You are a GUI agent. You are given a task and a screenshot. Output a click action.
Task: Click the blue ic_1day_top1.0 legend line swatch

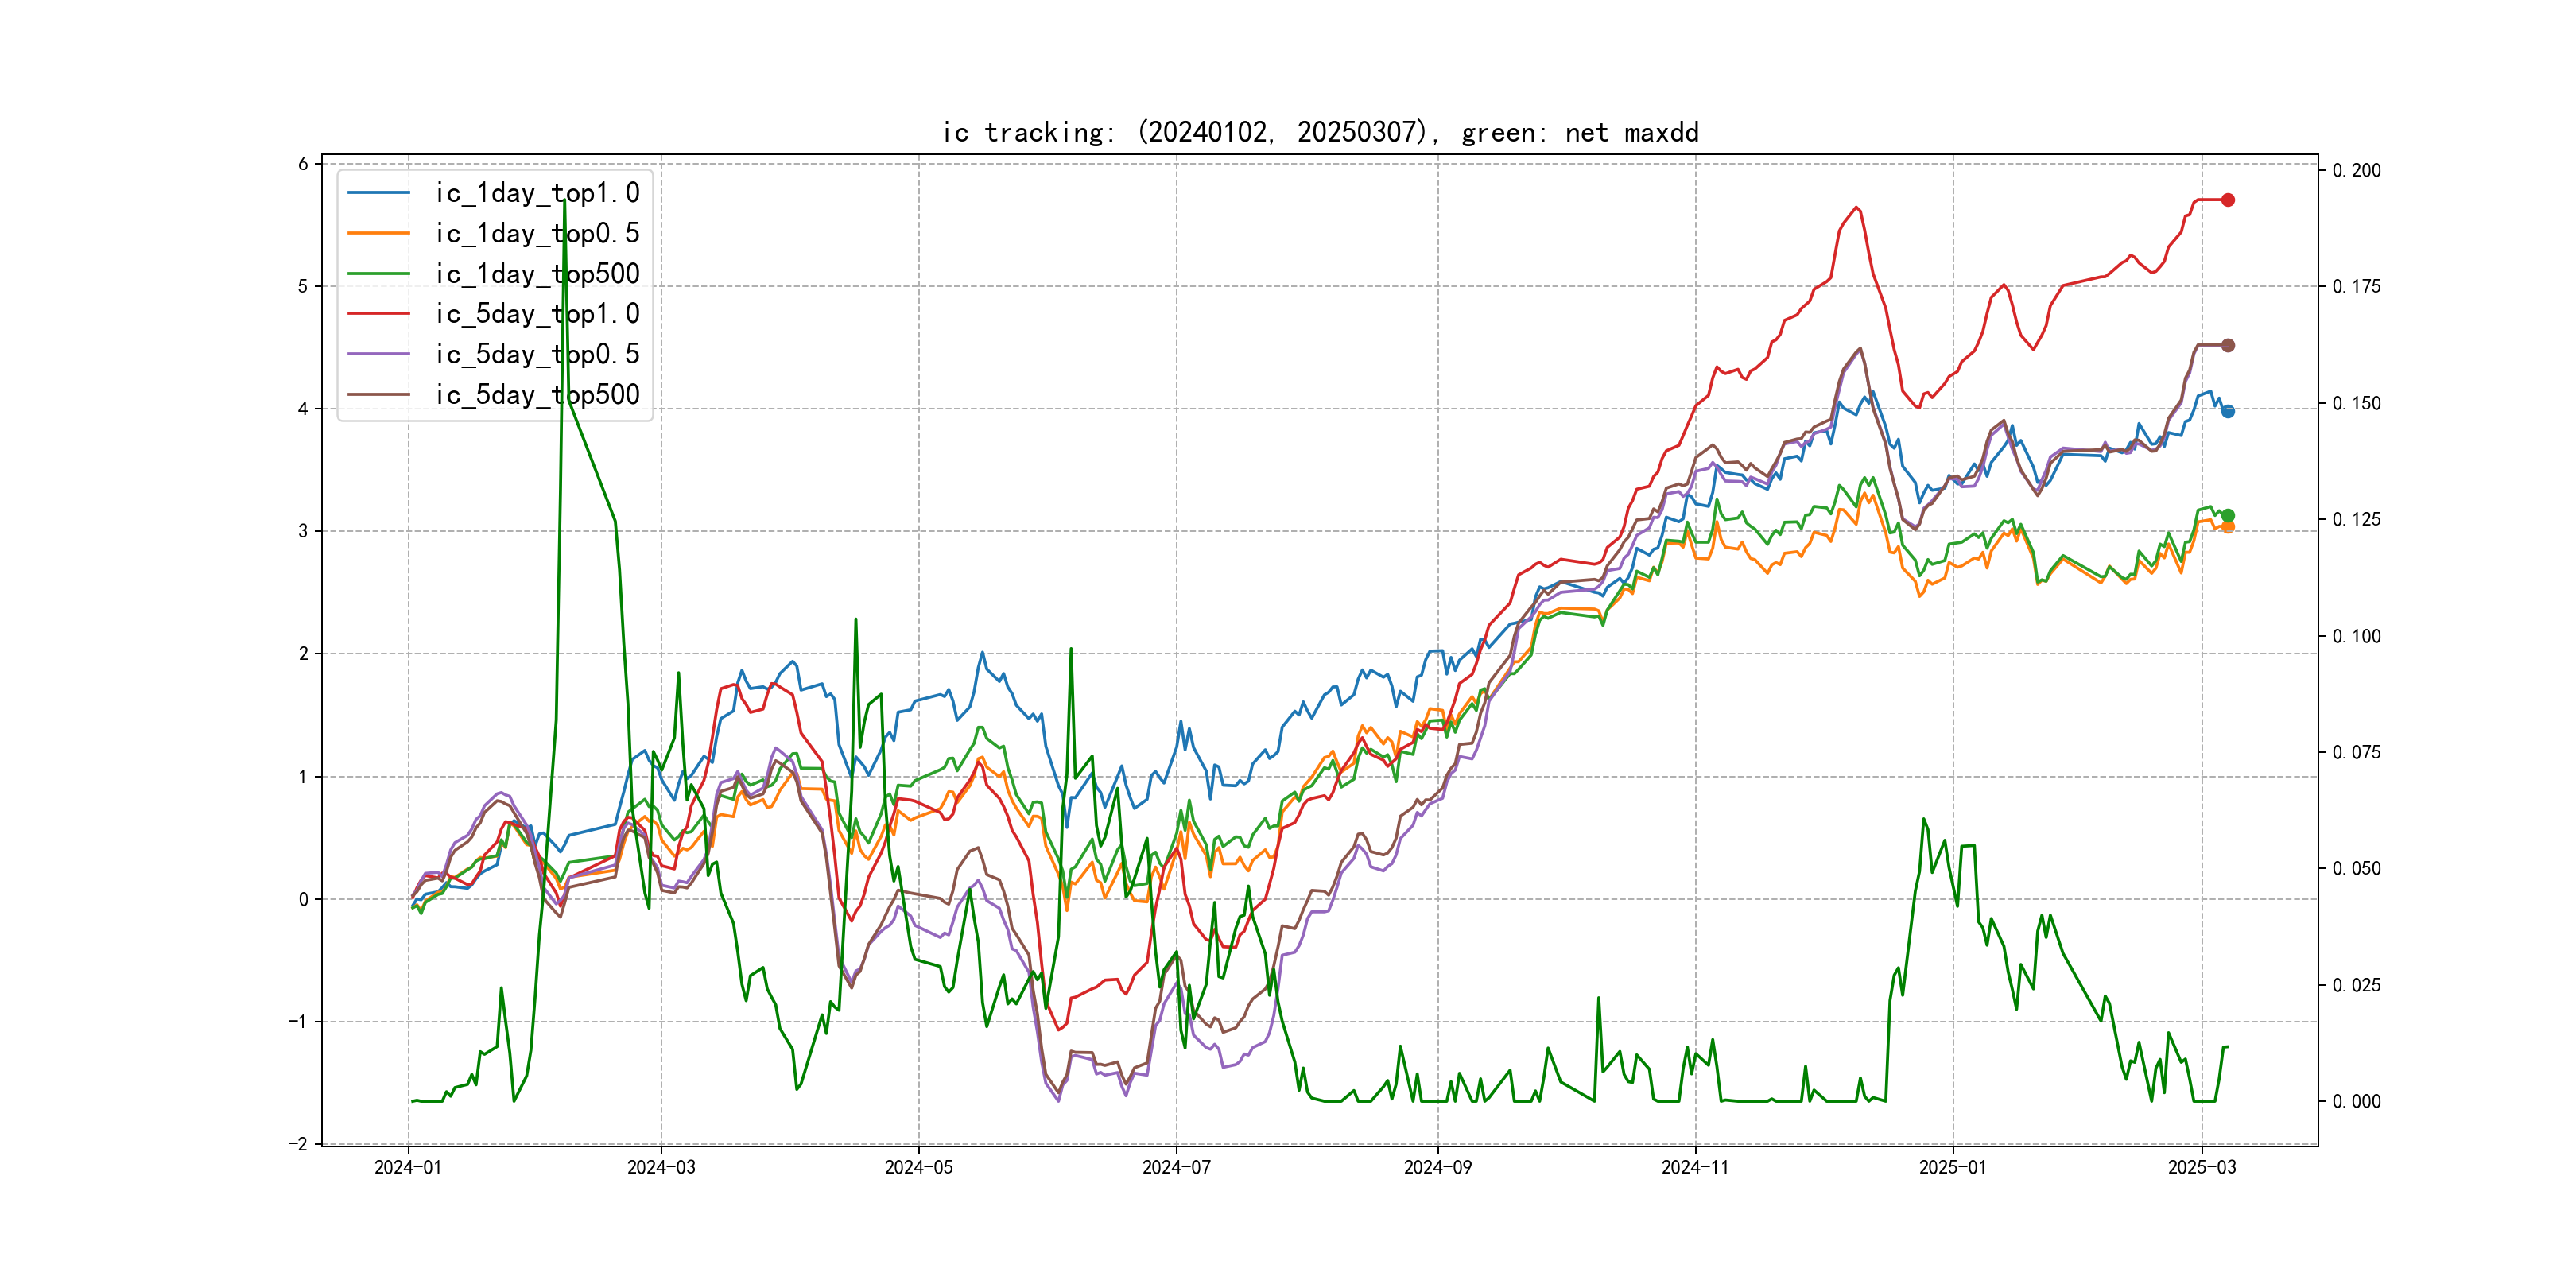378,193
